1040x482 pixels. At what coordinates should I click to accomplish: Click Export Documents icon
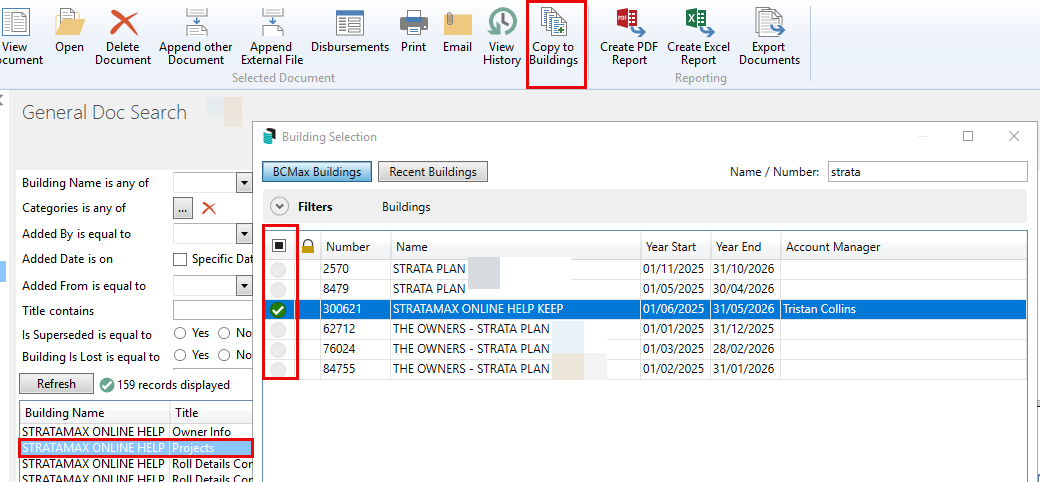[x=769, y=22]
